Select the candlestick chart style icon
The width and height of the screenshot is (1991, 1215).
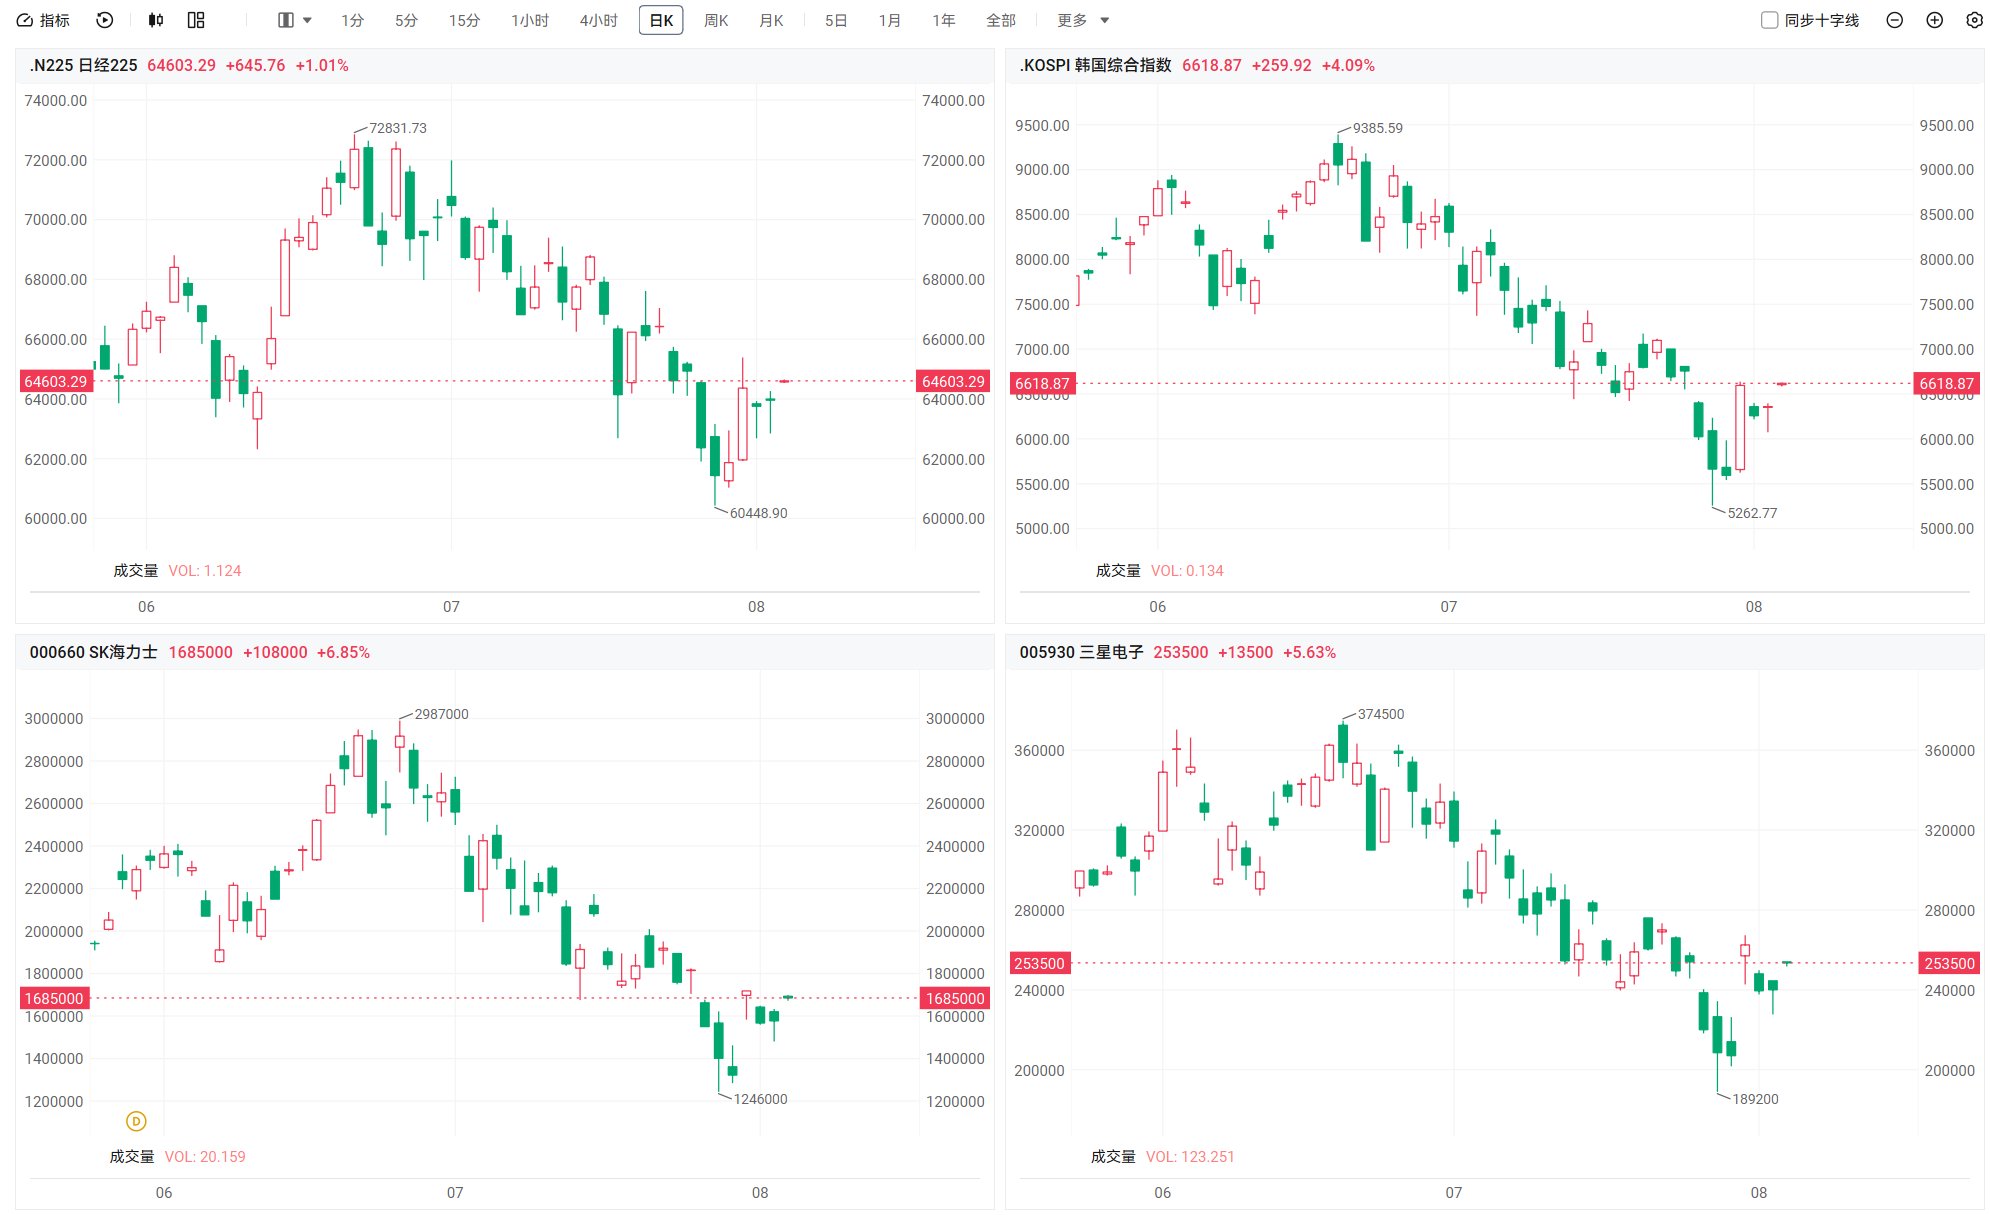156,20
